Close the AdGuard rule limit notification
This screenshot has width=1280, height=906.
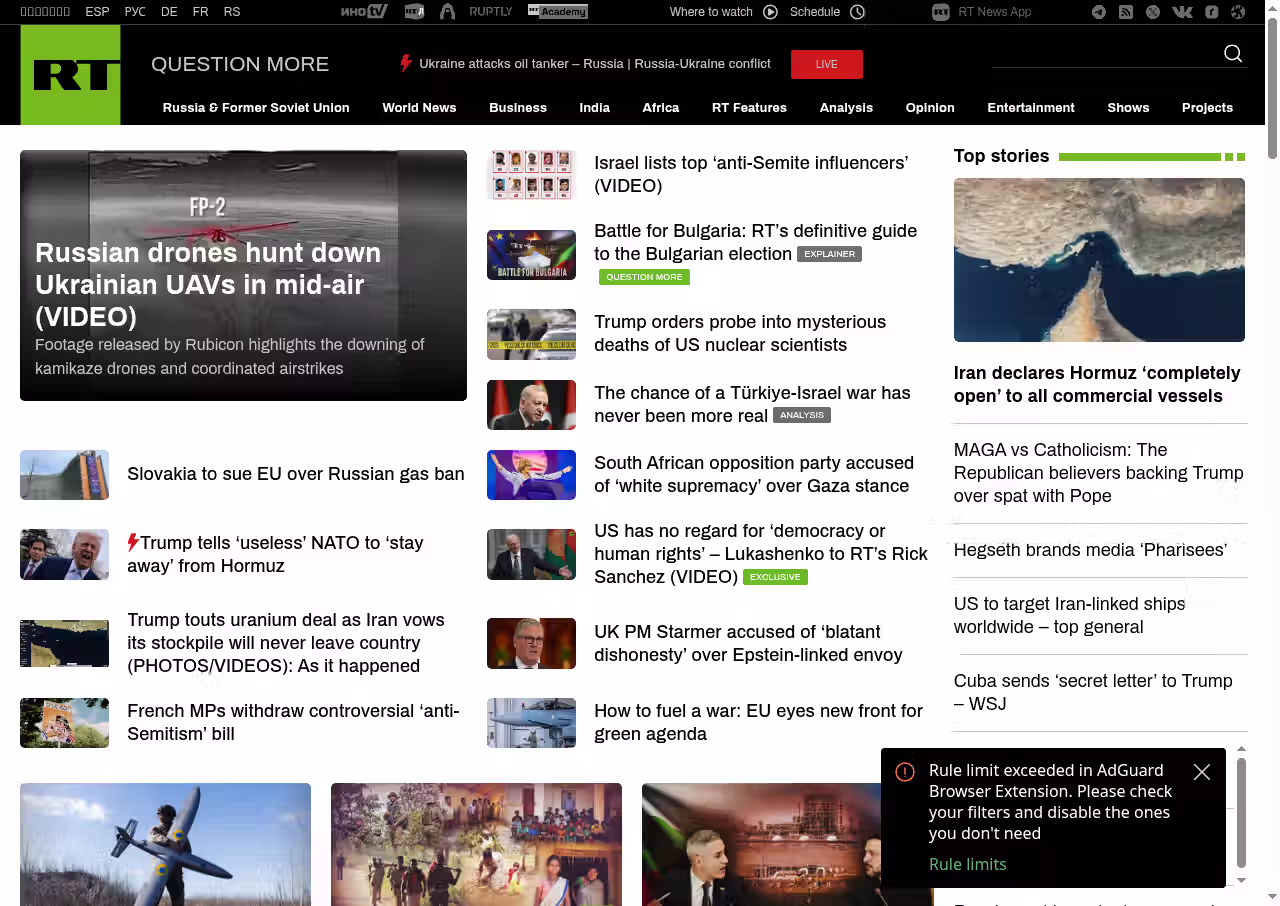tap(1202, 772)
